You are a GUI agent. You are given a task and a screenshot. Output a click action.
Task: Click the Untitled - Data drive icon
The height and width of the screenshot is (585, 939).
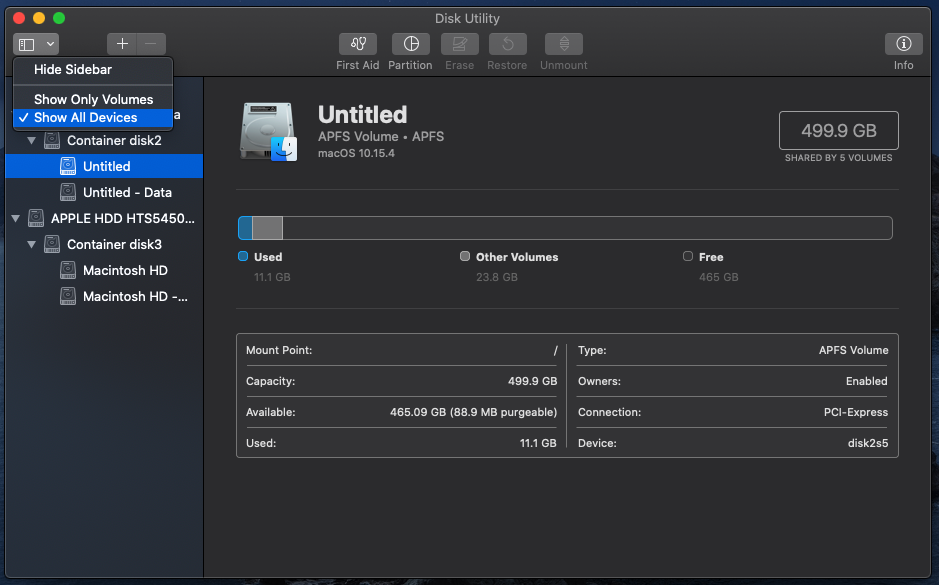[68, 192]
